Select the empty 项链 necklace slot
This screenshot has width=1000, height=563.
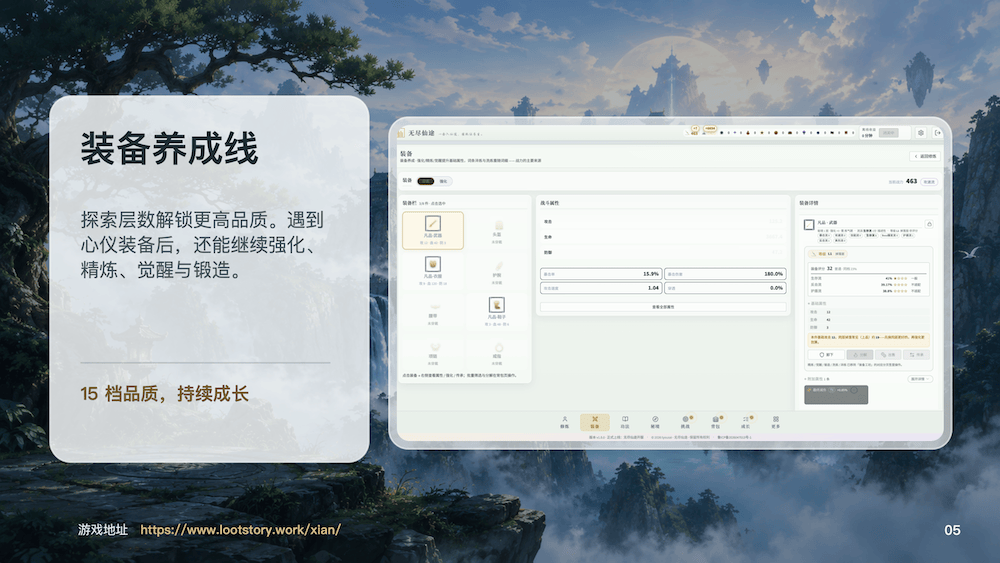click(x=432, y=353)
